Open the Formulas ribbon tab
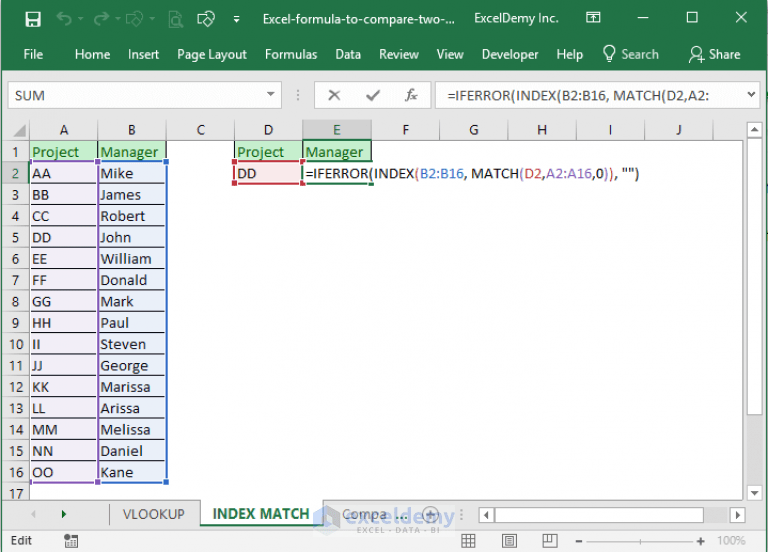Screen dimensions: 768x552 click(x=291, y=54)
